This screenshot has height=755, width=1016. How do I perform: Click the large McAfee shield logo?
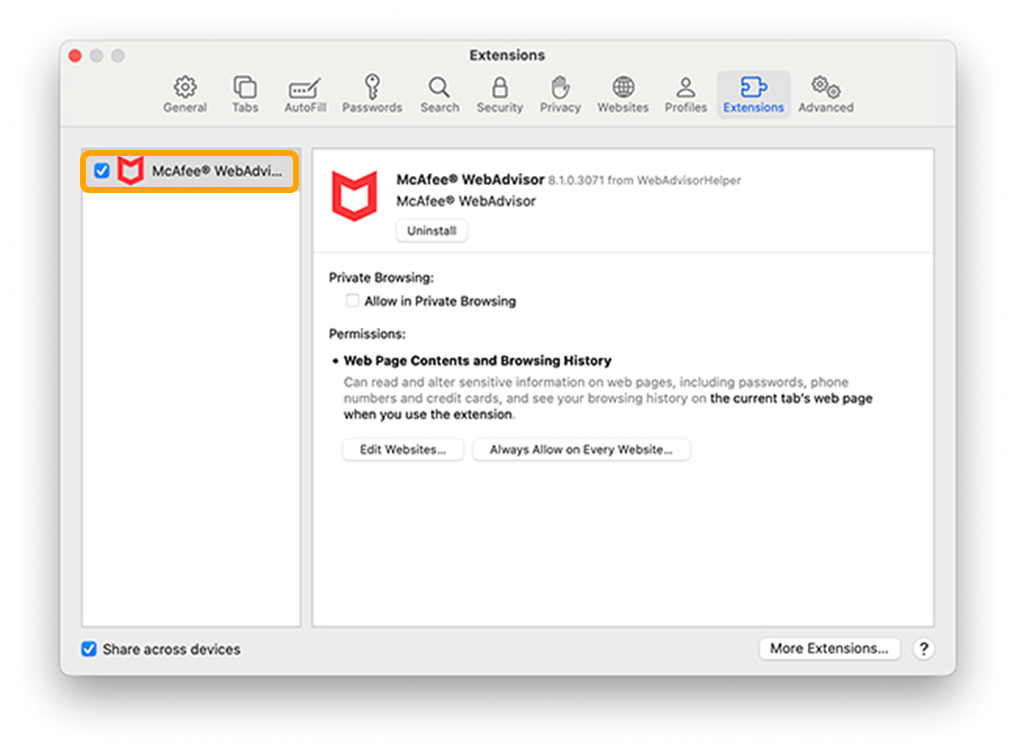(x=355, y=196)
